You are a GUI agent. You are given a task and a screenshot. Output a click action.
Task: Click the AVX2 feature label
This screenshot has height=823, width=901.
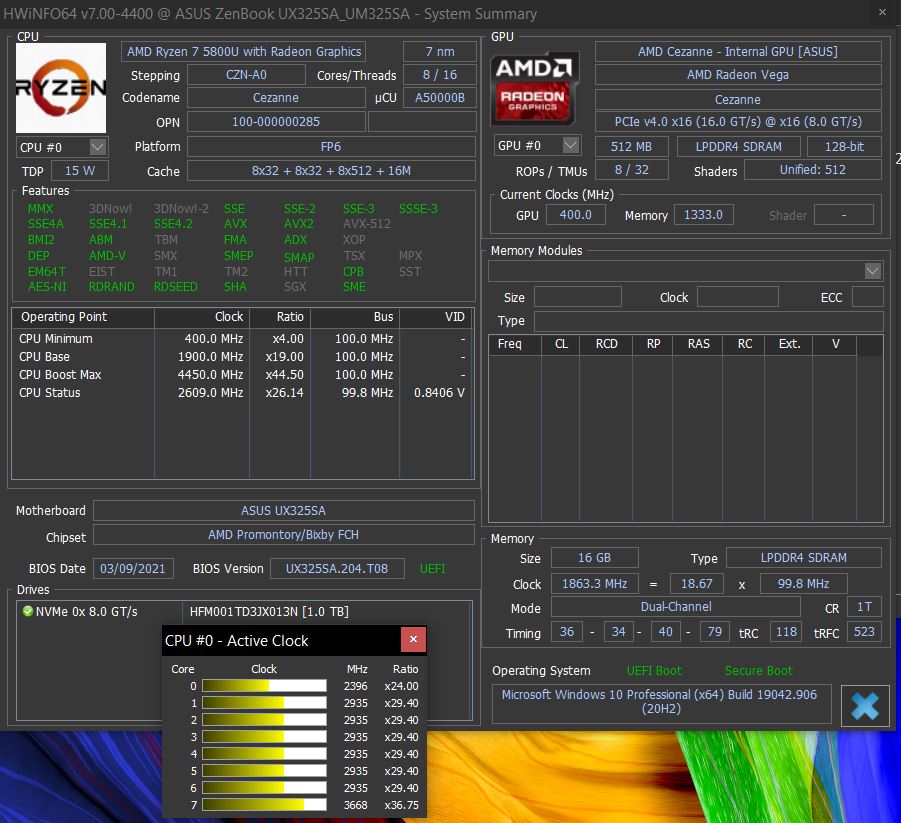pos(299,224)
